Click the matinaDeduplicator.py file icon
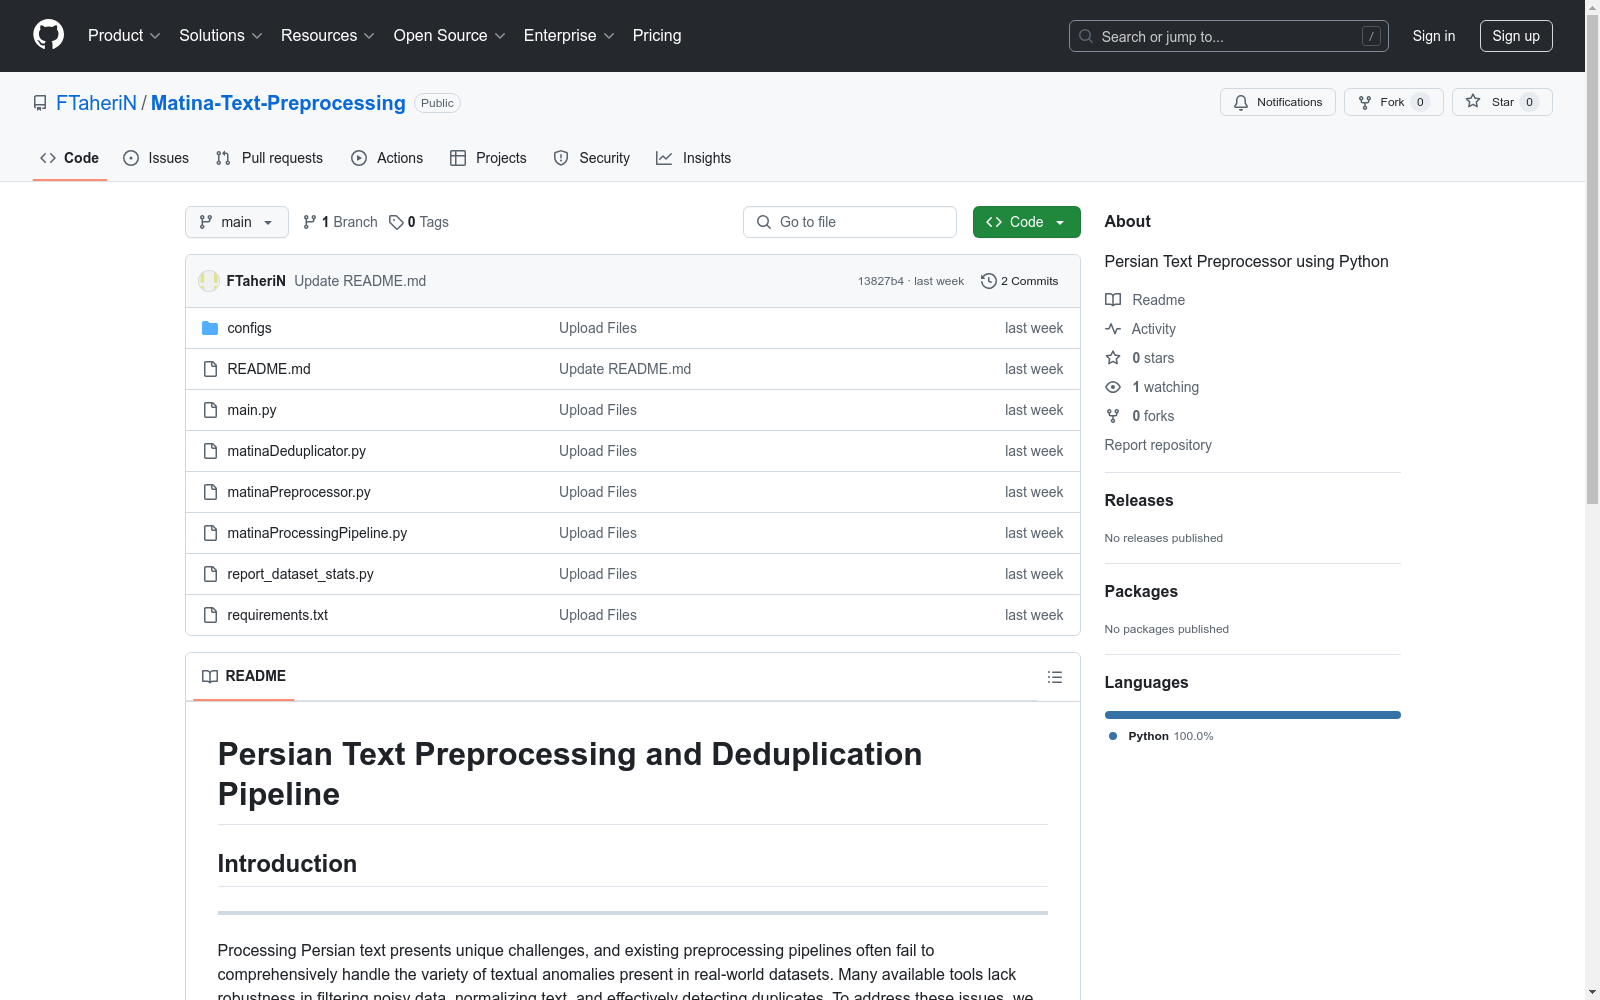Screen dimensions: 1600x1000 [210, 451]
